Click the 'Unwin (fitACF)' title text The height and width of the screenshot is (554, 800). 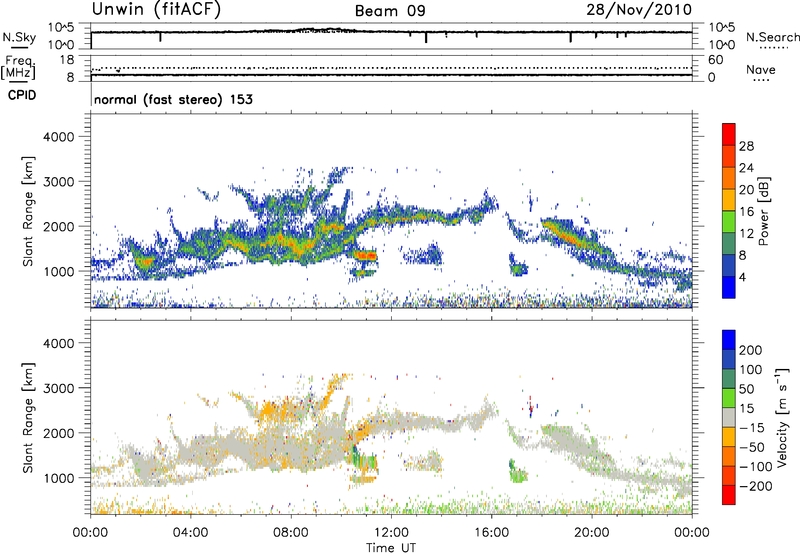click(156, 10)
